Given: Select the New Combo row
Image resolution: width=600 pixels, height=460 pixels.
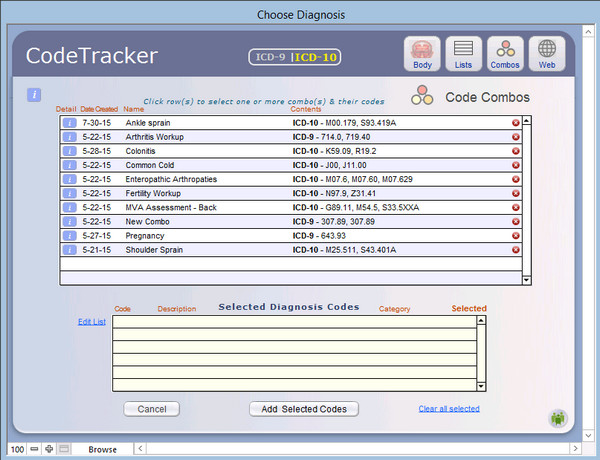Looking at the screenshot, I should [291, 222].
